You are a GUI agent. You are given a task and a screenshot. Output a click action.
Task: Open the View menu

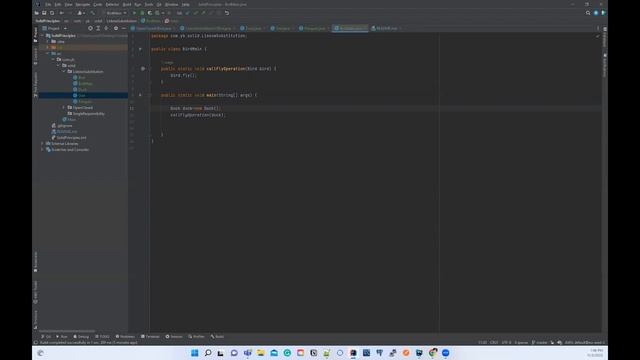click(x=68, y=4)
